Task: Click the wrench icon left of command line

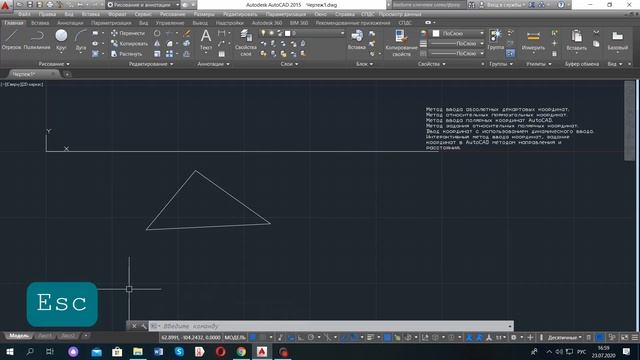Action: [x=144, y=326]
